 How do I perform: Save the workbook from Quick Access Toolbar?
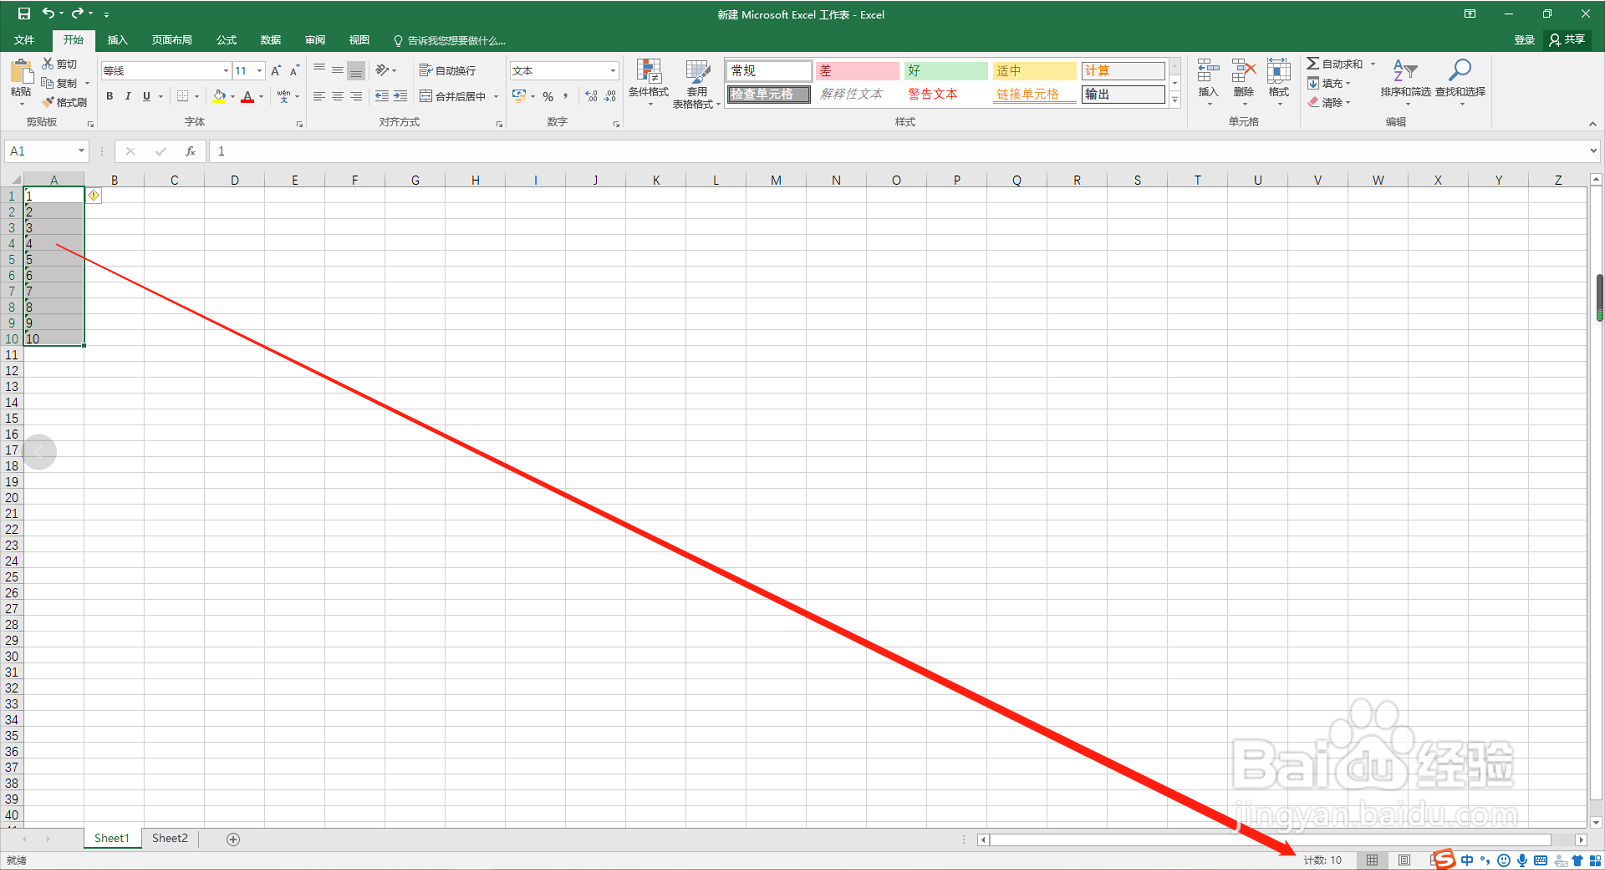point(24,14)
